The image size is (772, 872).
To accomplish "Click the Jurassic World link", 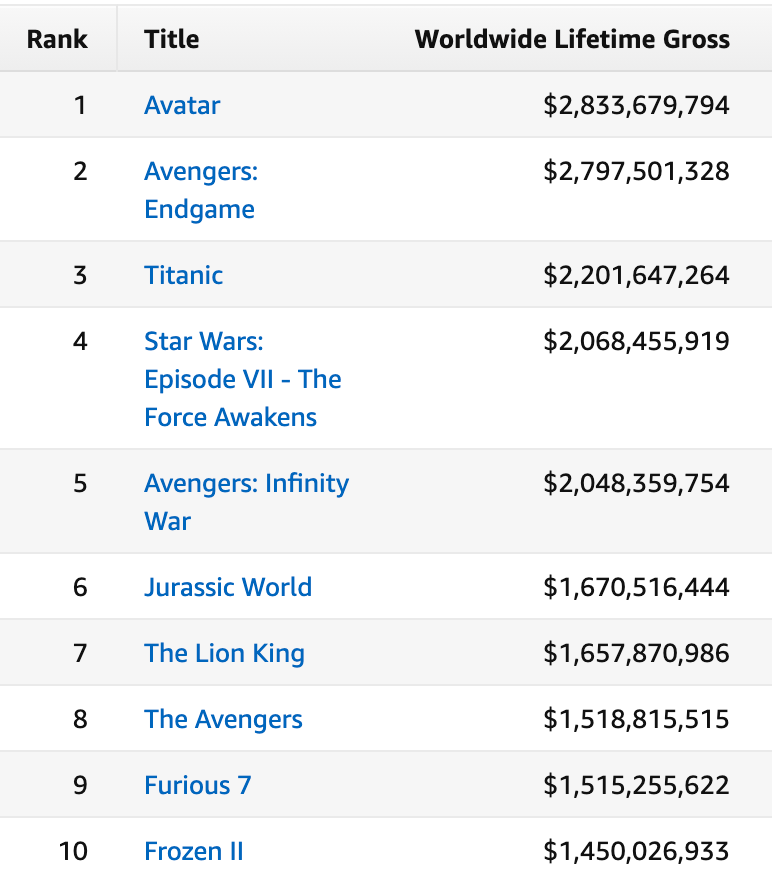I will click(x=228, y=587).
